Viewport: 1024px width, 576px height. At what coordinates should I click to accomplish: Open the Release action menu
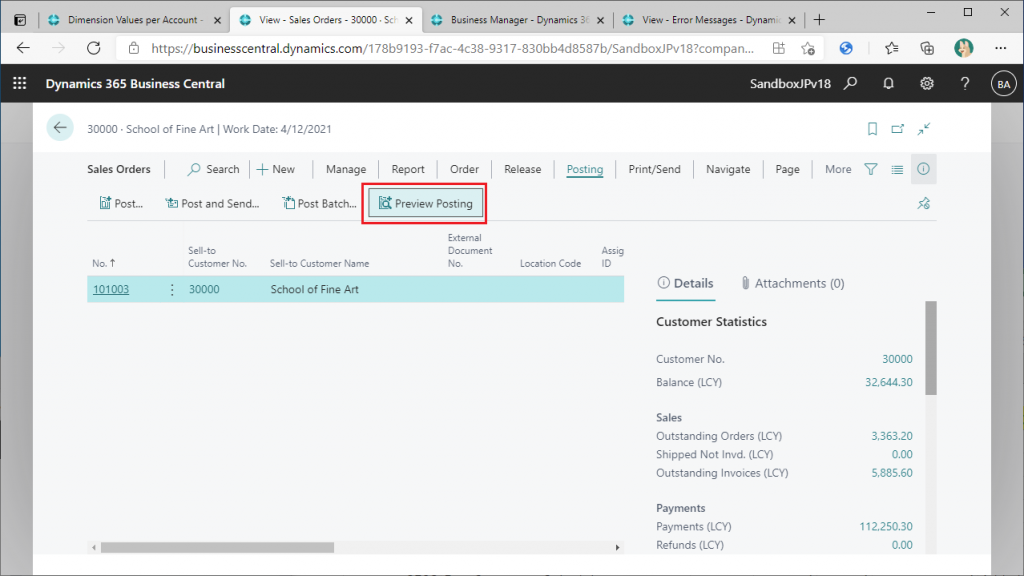pyautogui.click(x=522, y=169)
